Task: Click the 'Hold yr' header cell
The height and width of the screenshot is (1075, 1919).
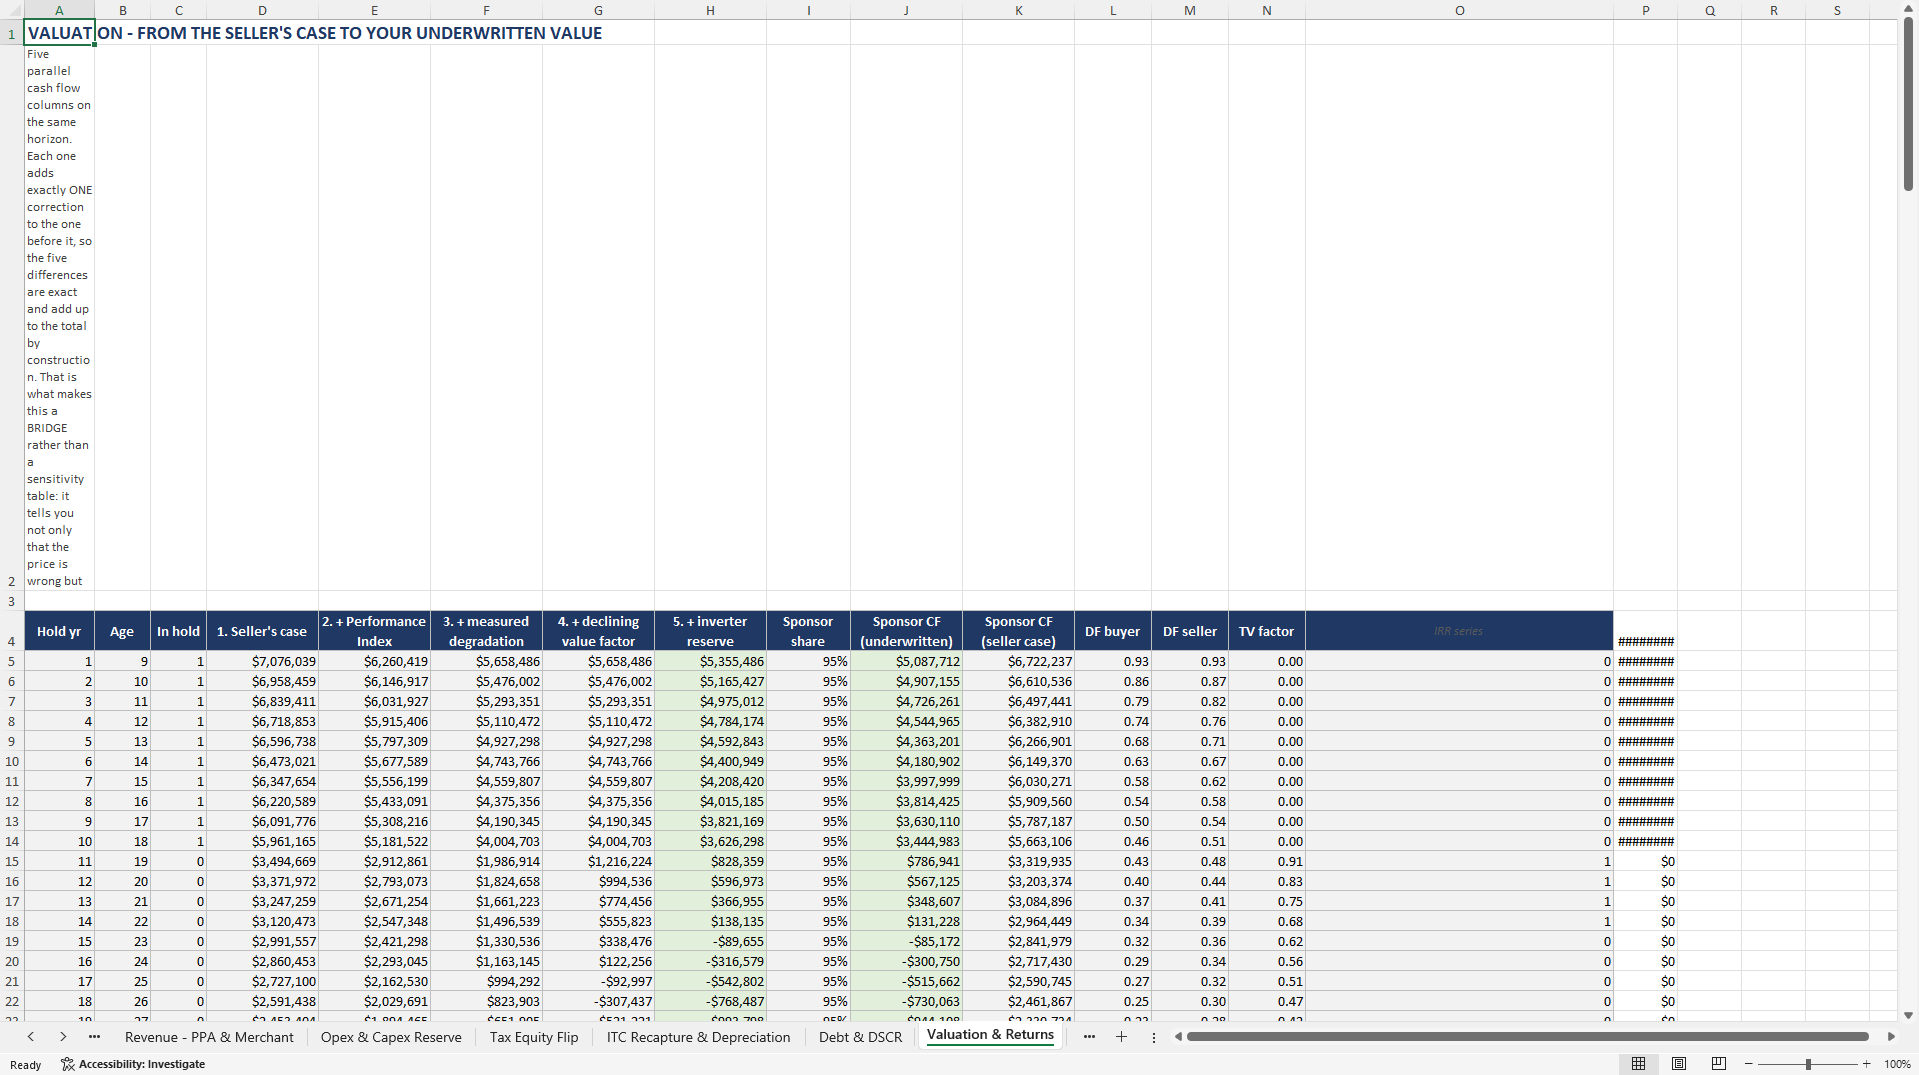Action: coord(59,631)
